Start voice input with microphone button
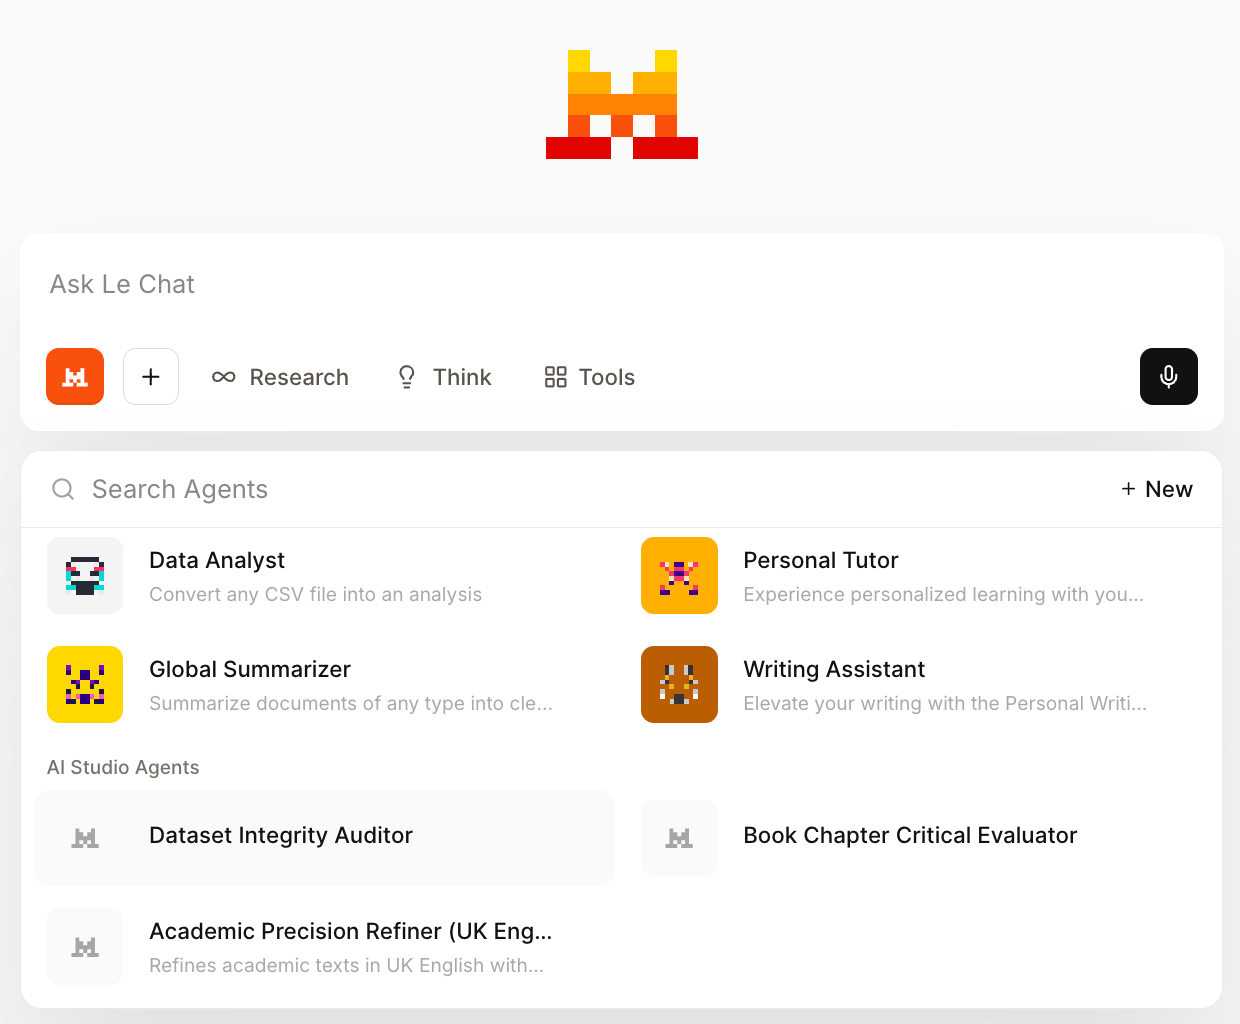The image size is (1240, 1024). coord(1168,377)
